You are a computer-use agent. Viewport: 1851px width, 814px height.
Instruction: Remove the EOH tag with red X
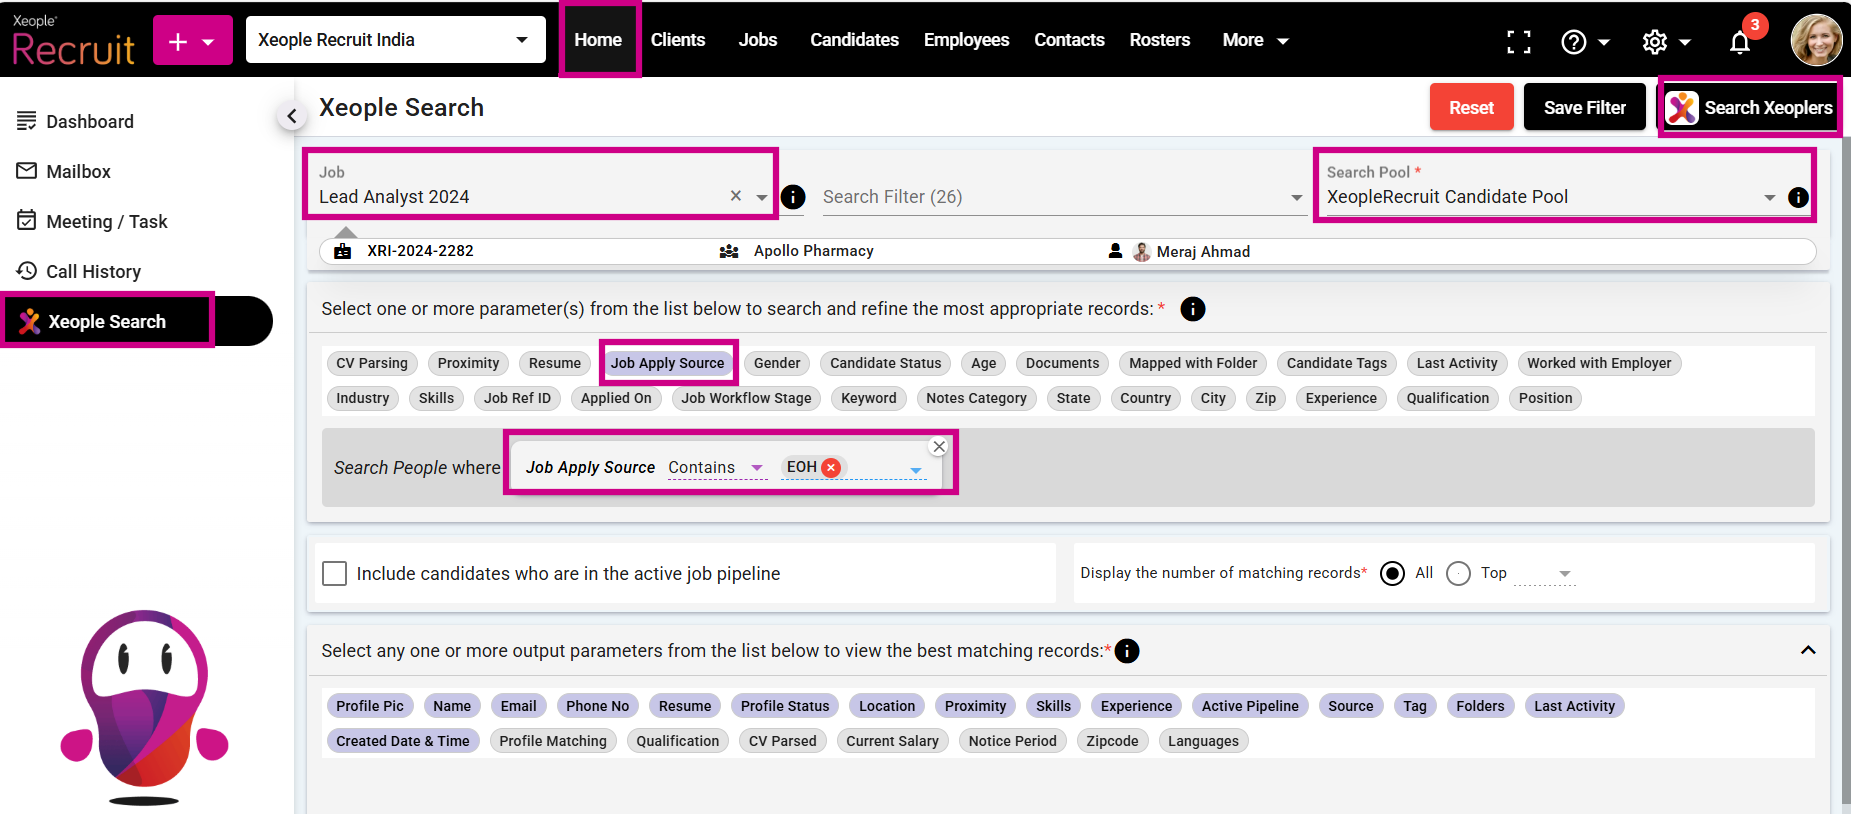(831, 467)
